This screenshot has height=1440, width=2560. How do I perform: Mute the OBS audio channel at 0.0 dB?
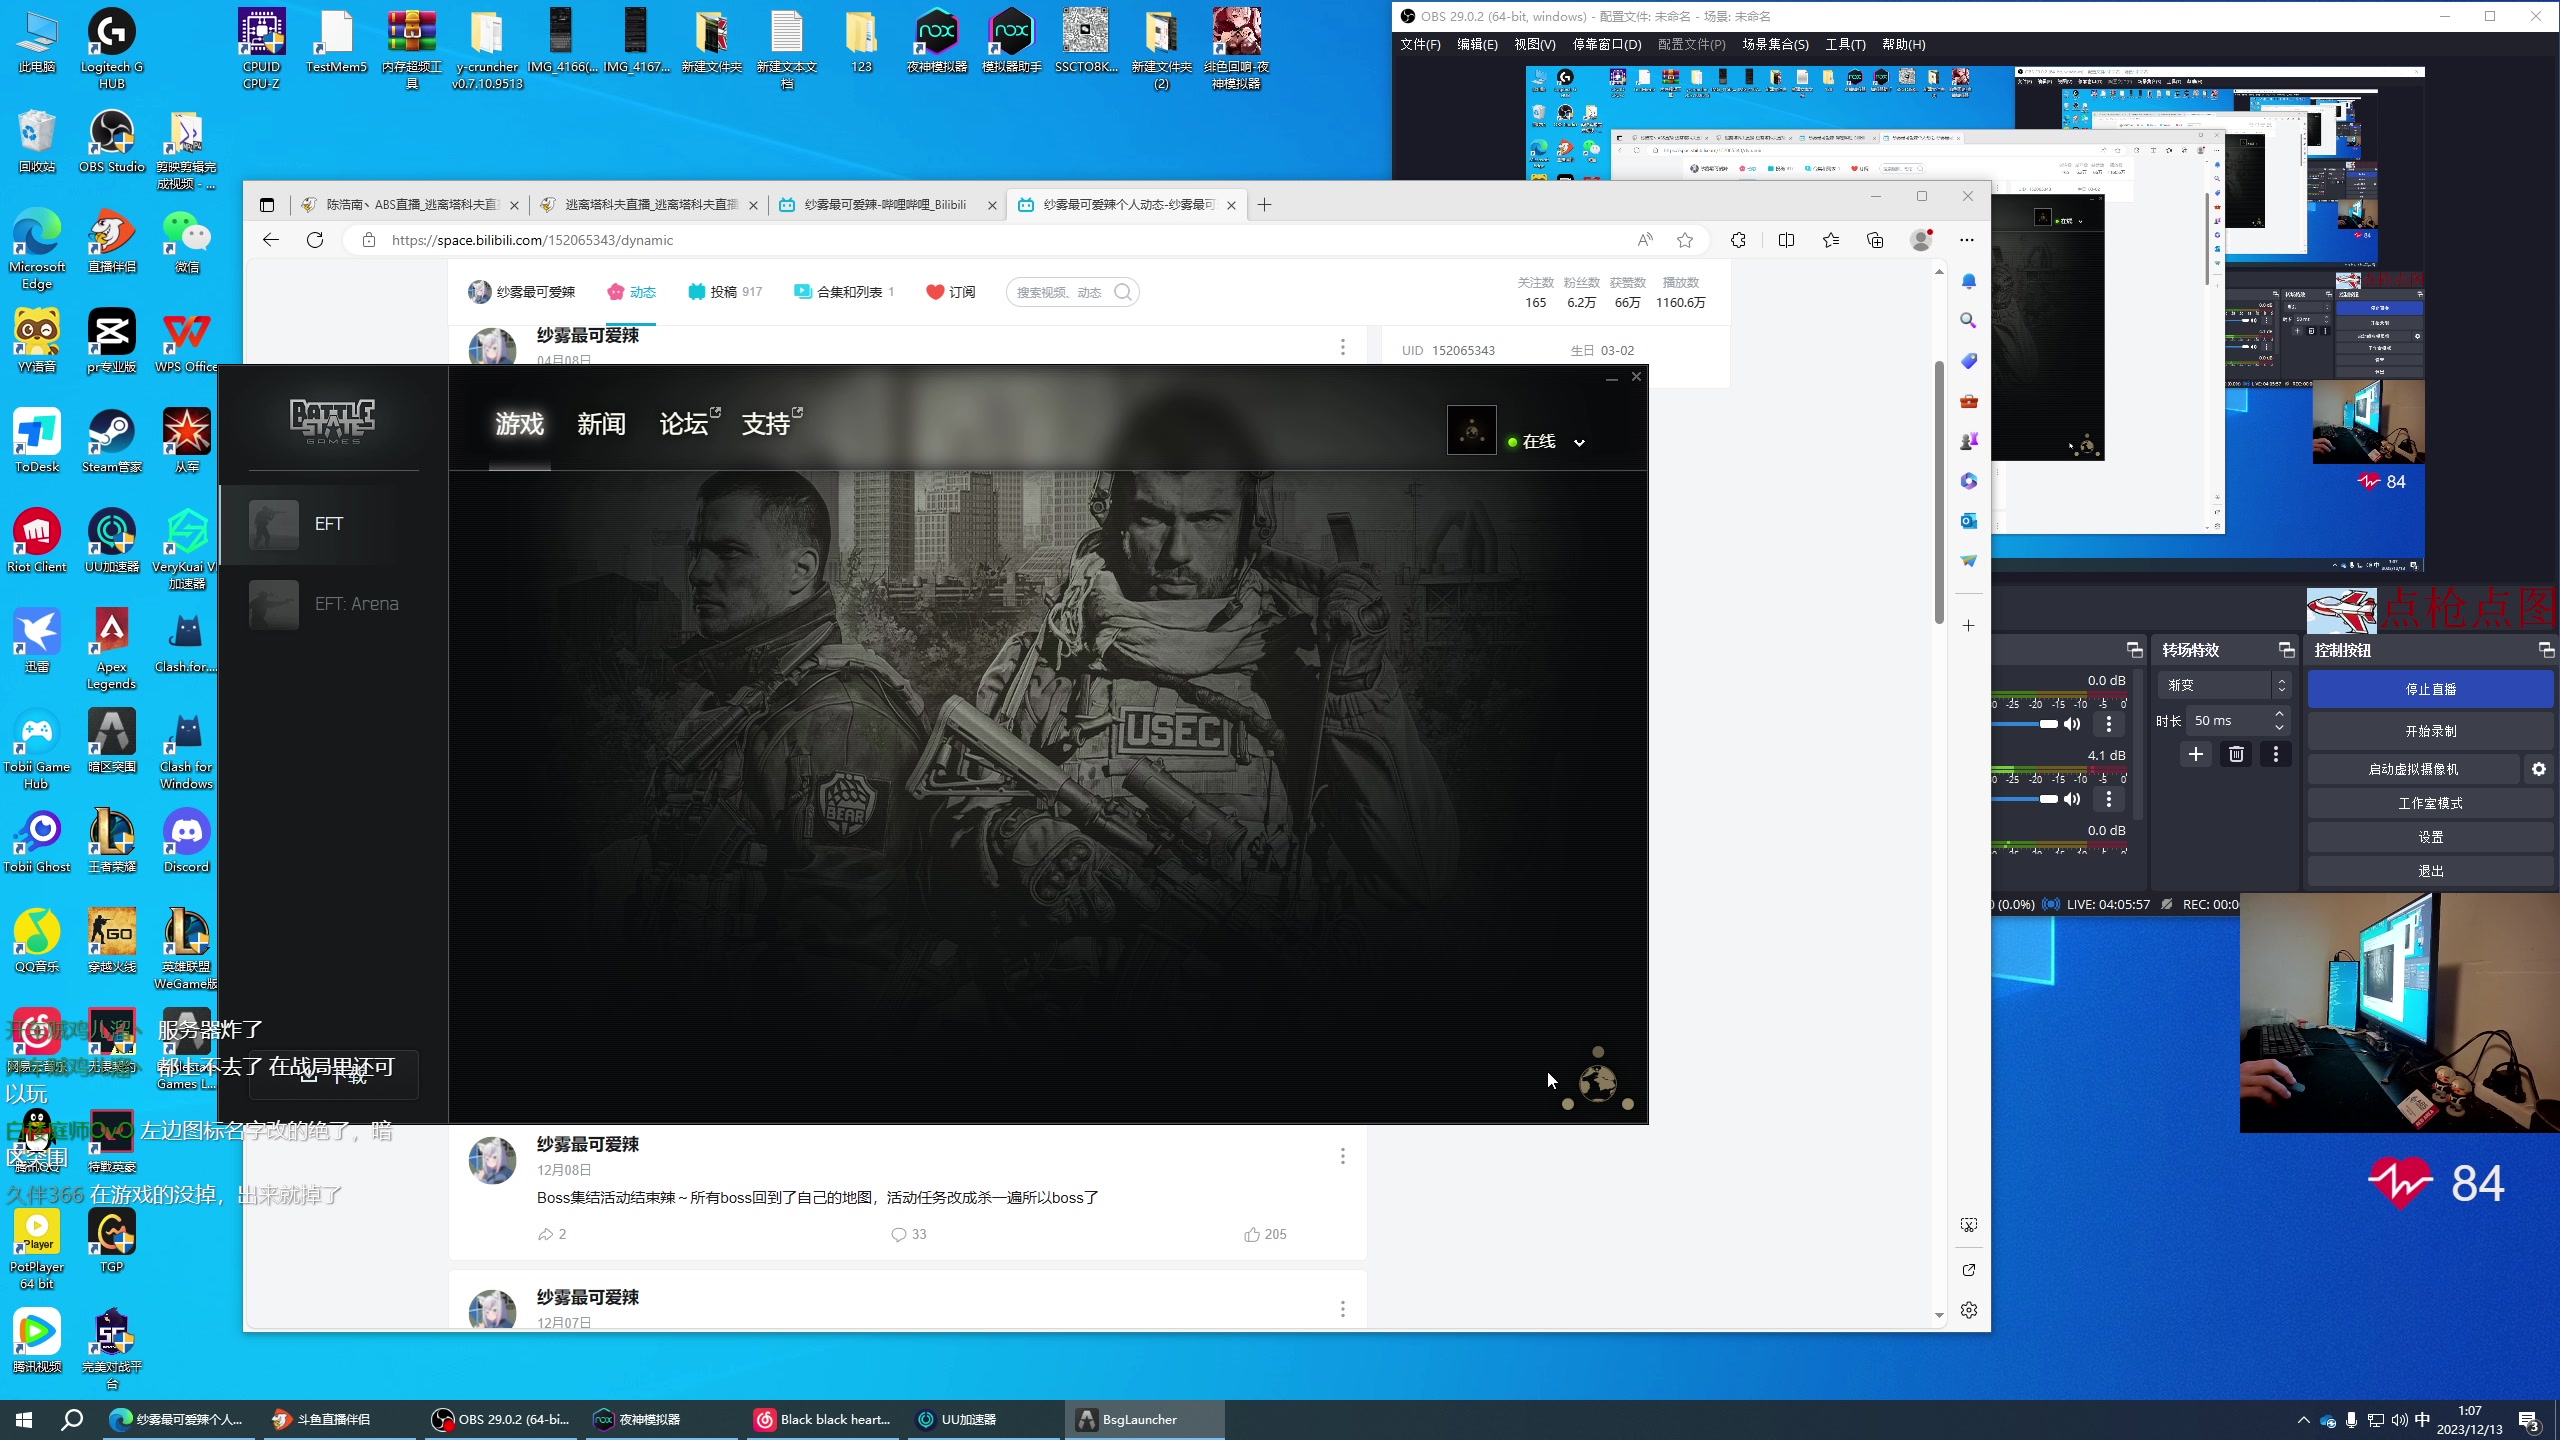[x=2072, y=724]
